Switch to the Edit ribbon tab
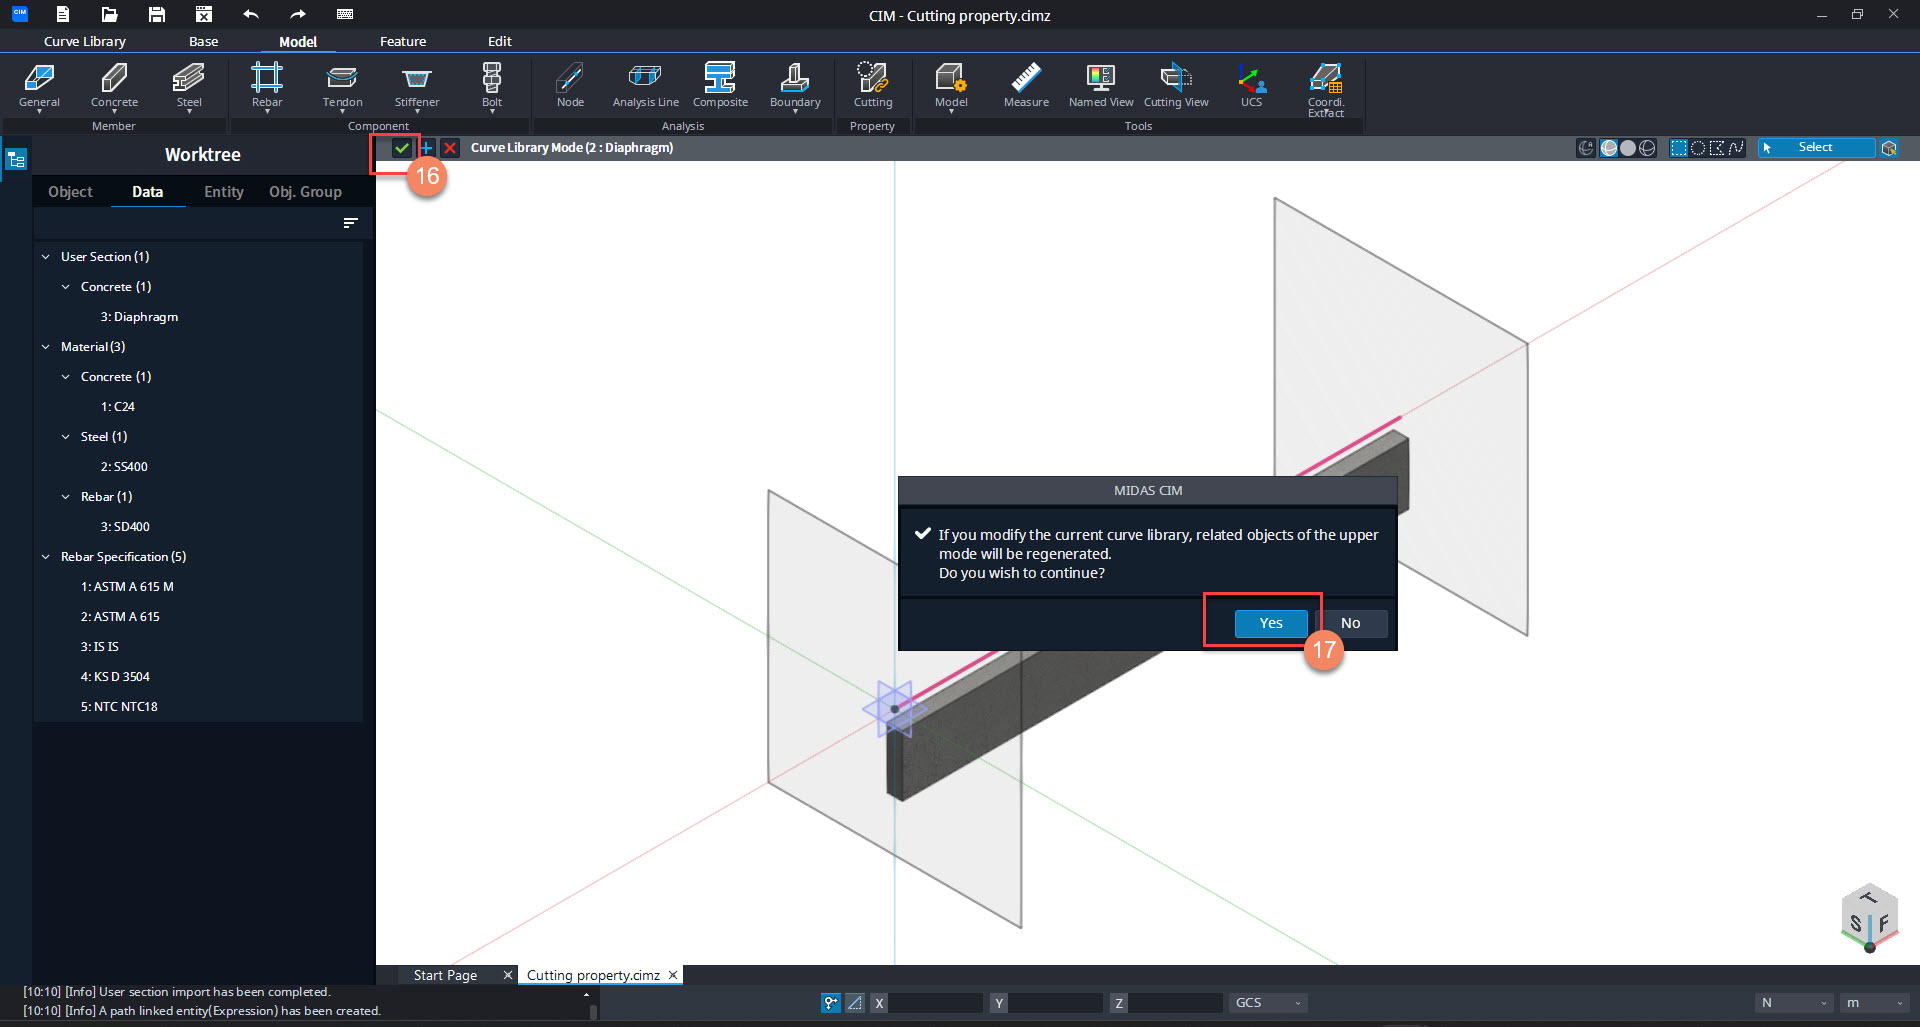This screenshot has width=1920, height=1027. coord(499,41)
